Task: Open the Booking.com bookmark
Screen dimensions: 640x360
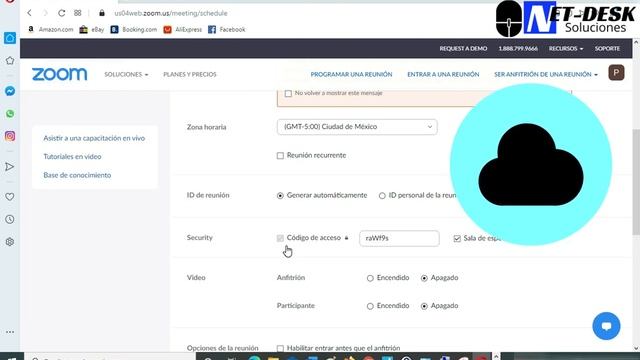Action: pos(134,29)
